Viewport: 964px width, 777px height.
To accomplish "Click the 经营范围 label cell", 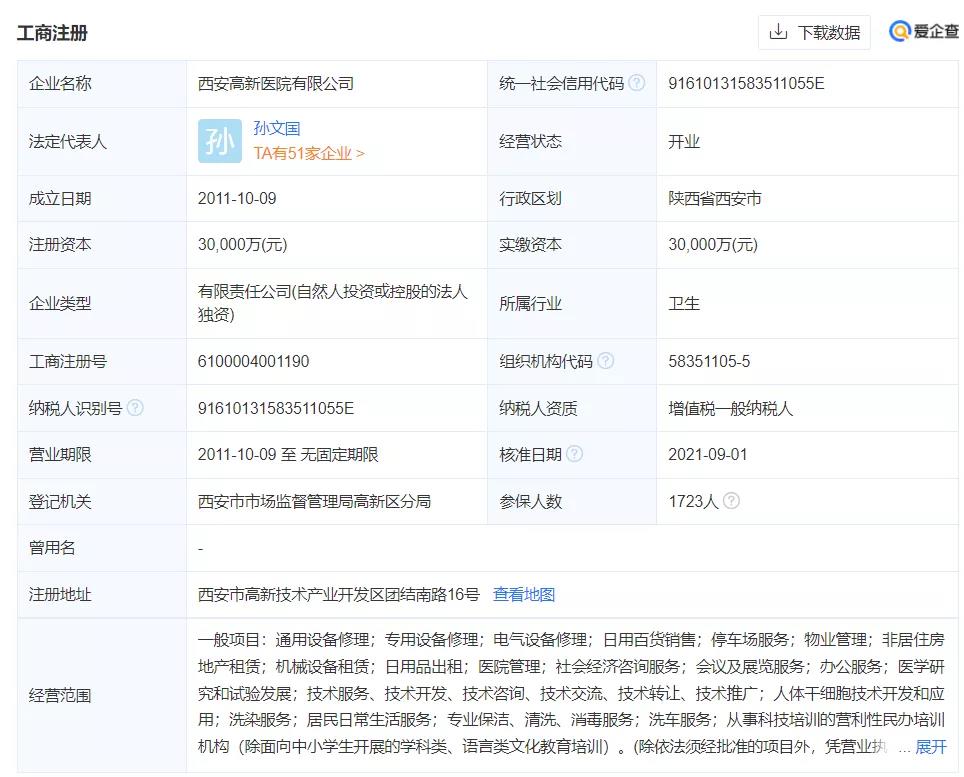I will 102,695.
